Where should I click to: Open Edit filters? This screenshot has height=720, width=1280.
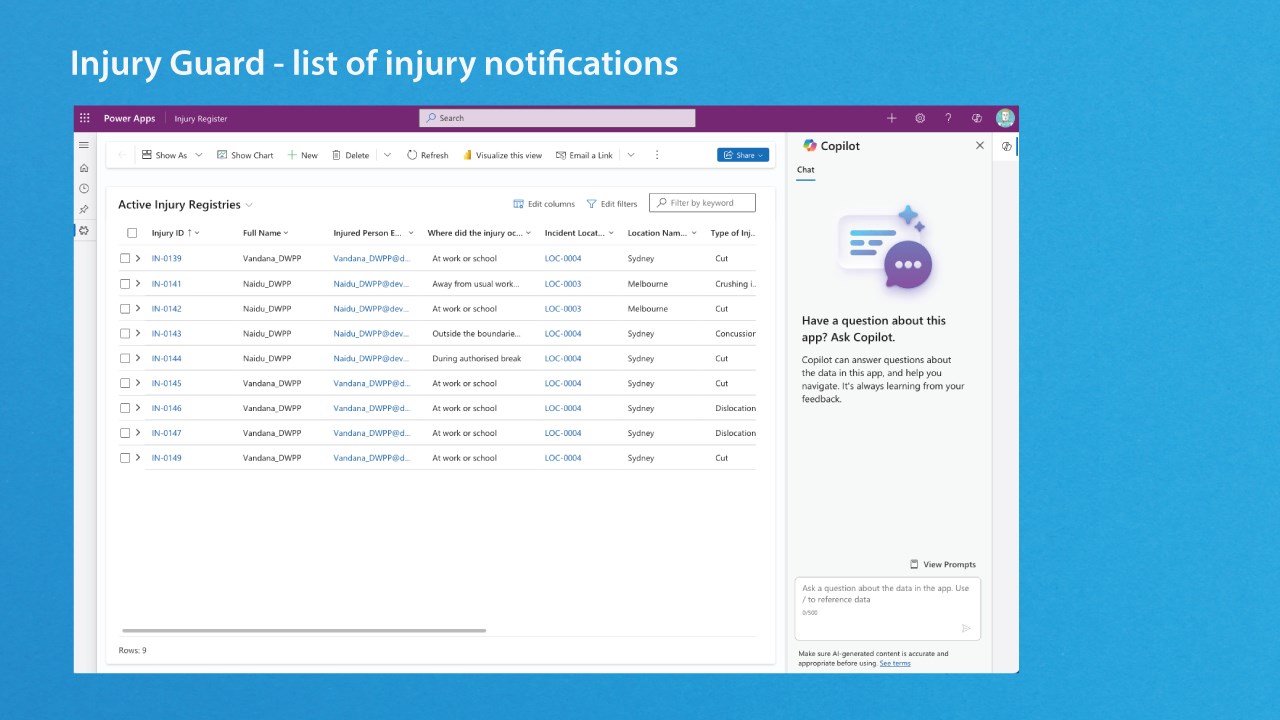tap(612, 204)
